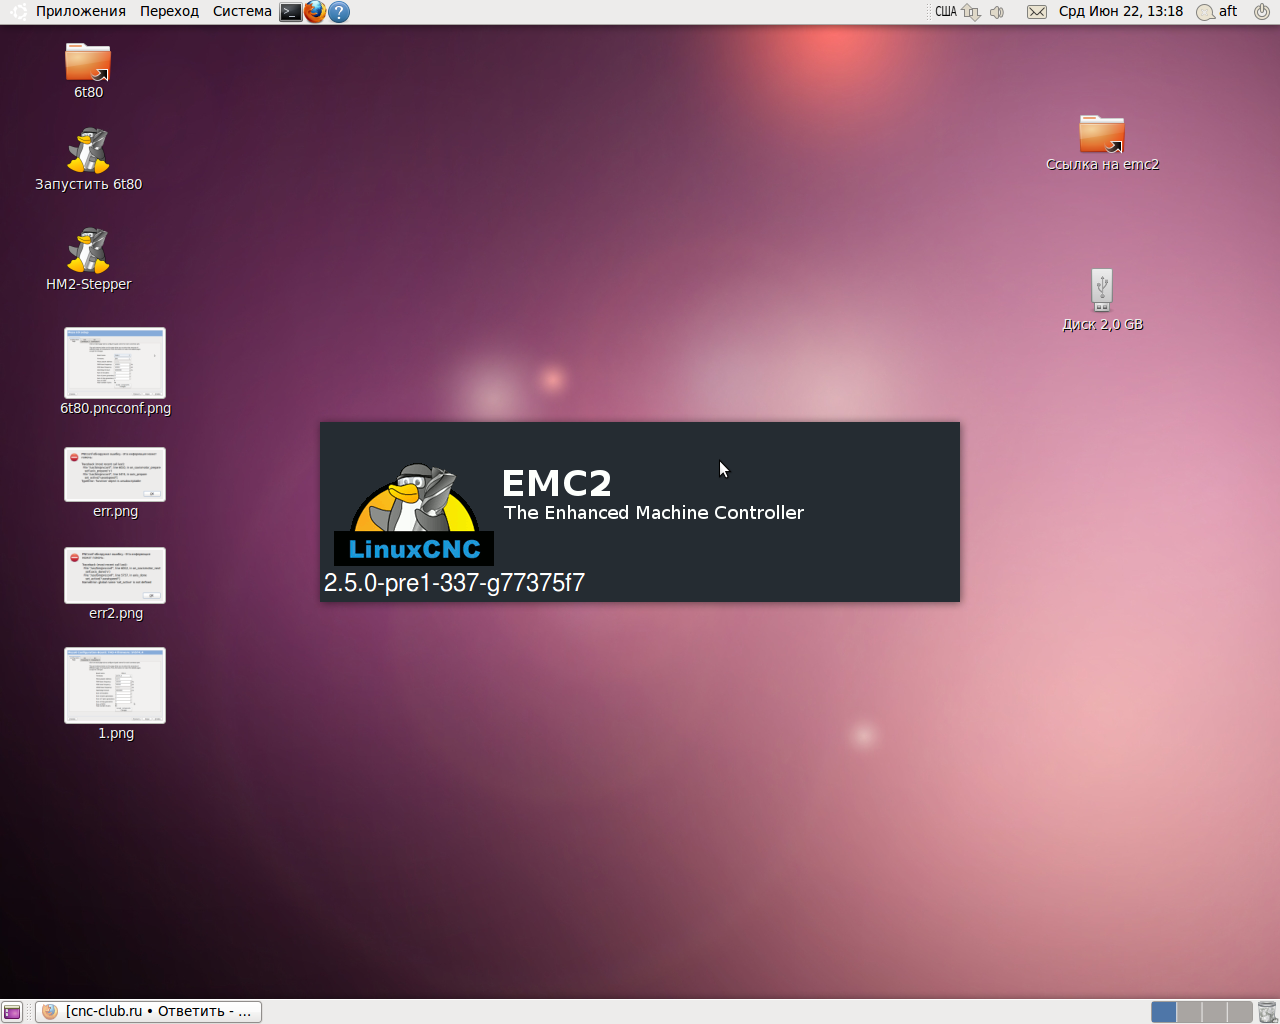Select the Ссылка на emc2 folder link
1280x1024 pixels.
[1102, 143]
